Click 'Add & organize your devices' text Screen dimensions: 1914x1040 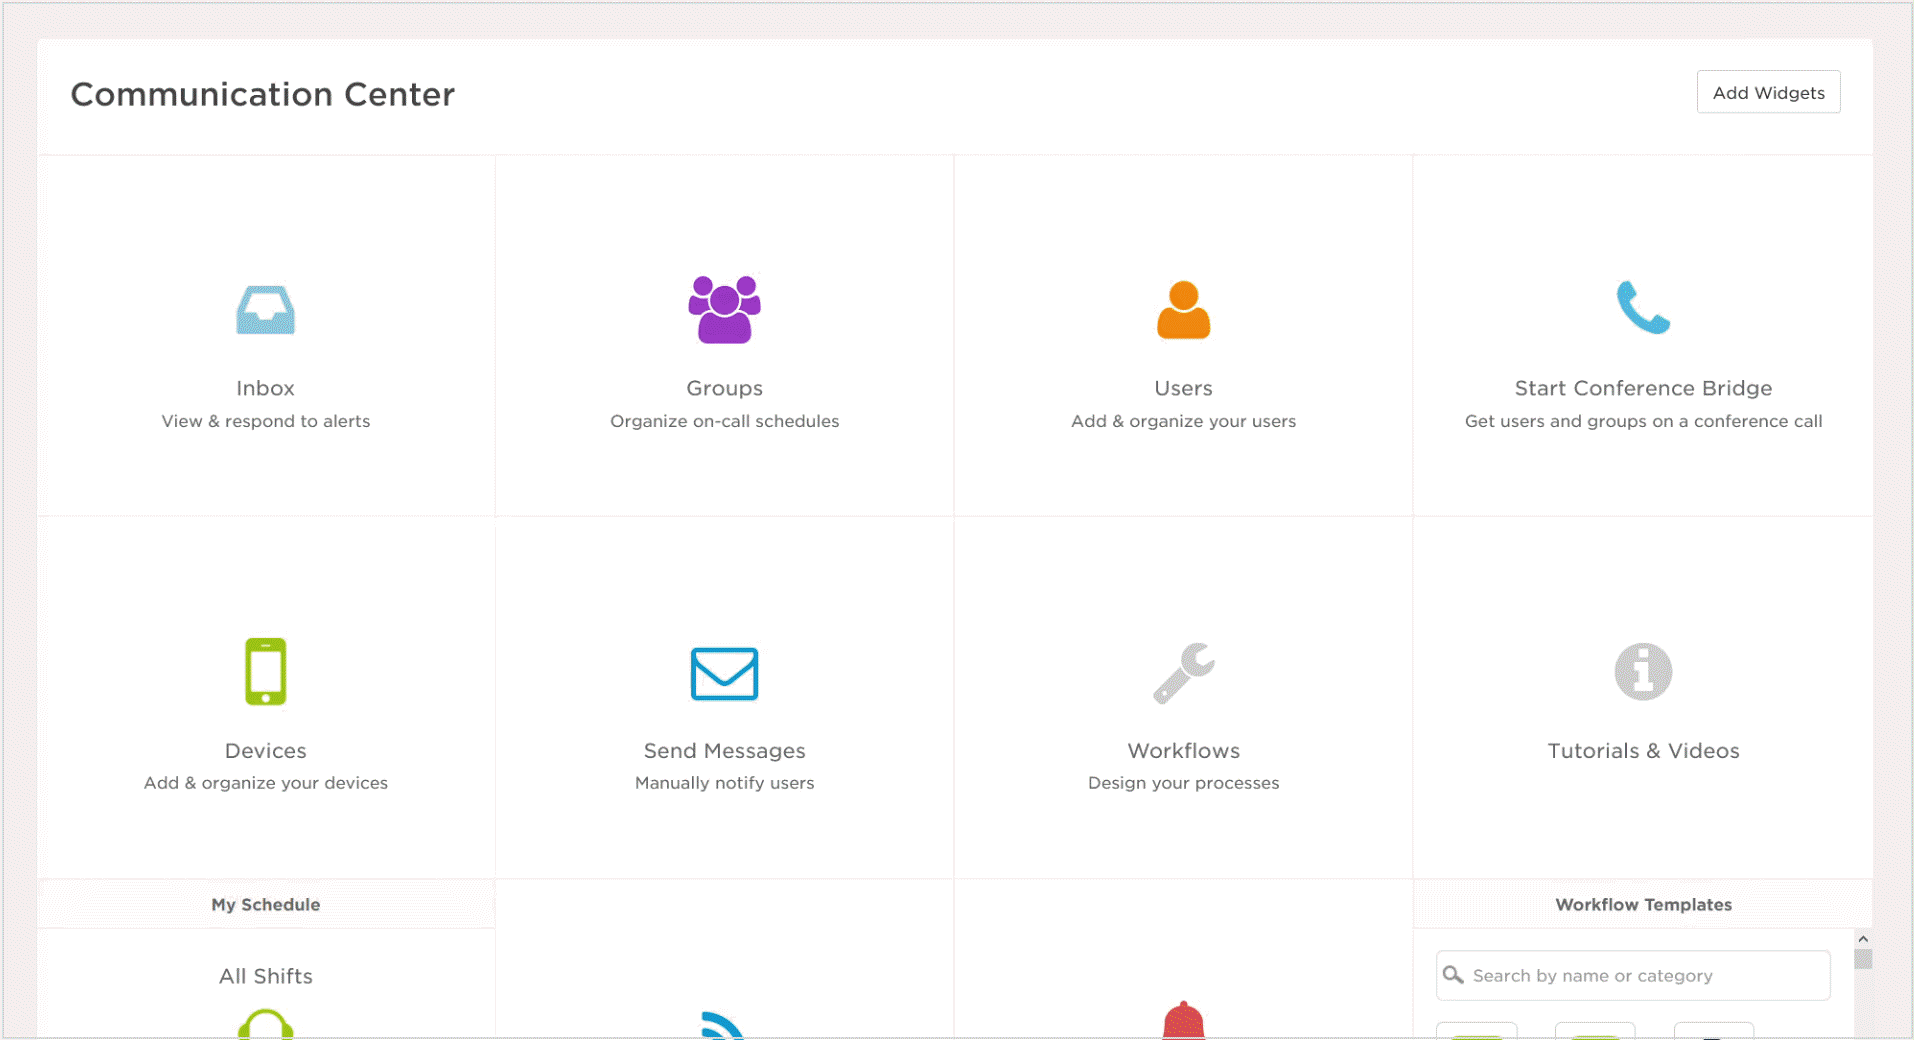(265, 783)
